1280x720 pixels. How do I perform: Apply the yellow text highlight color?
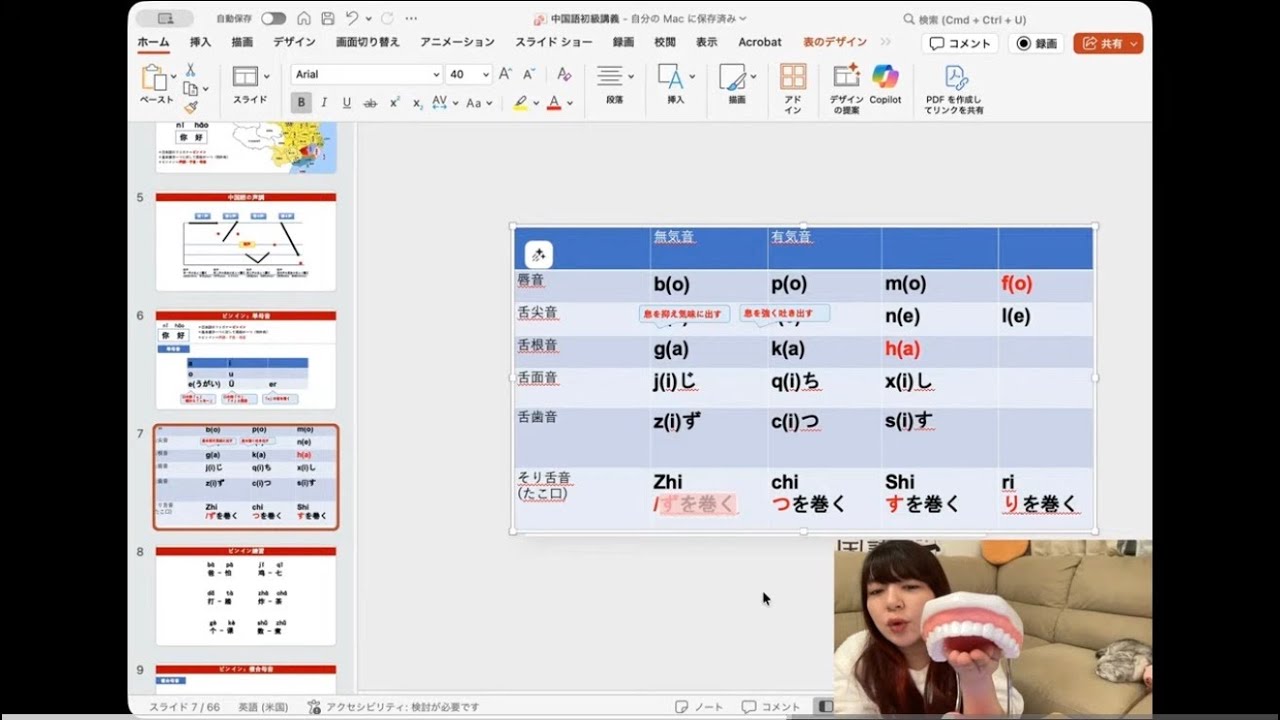(x=520, y=102)
